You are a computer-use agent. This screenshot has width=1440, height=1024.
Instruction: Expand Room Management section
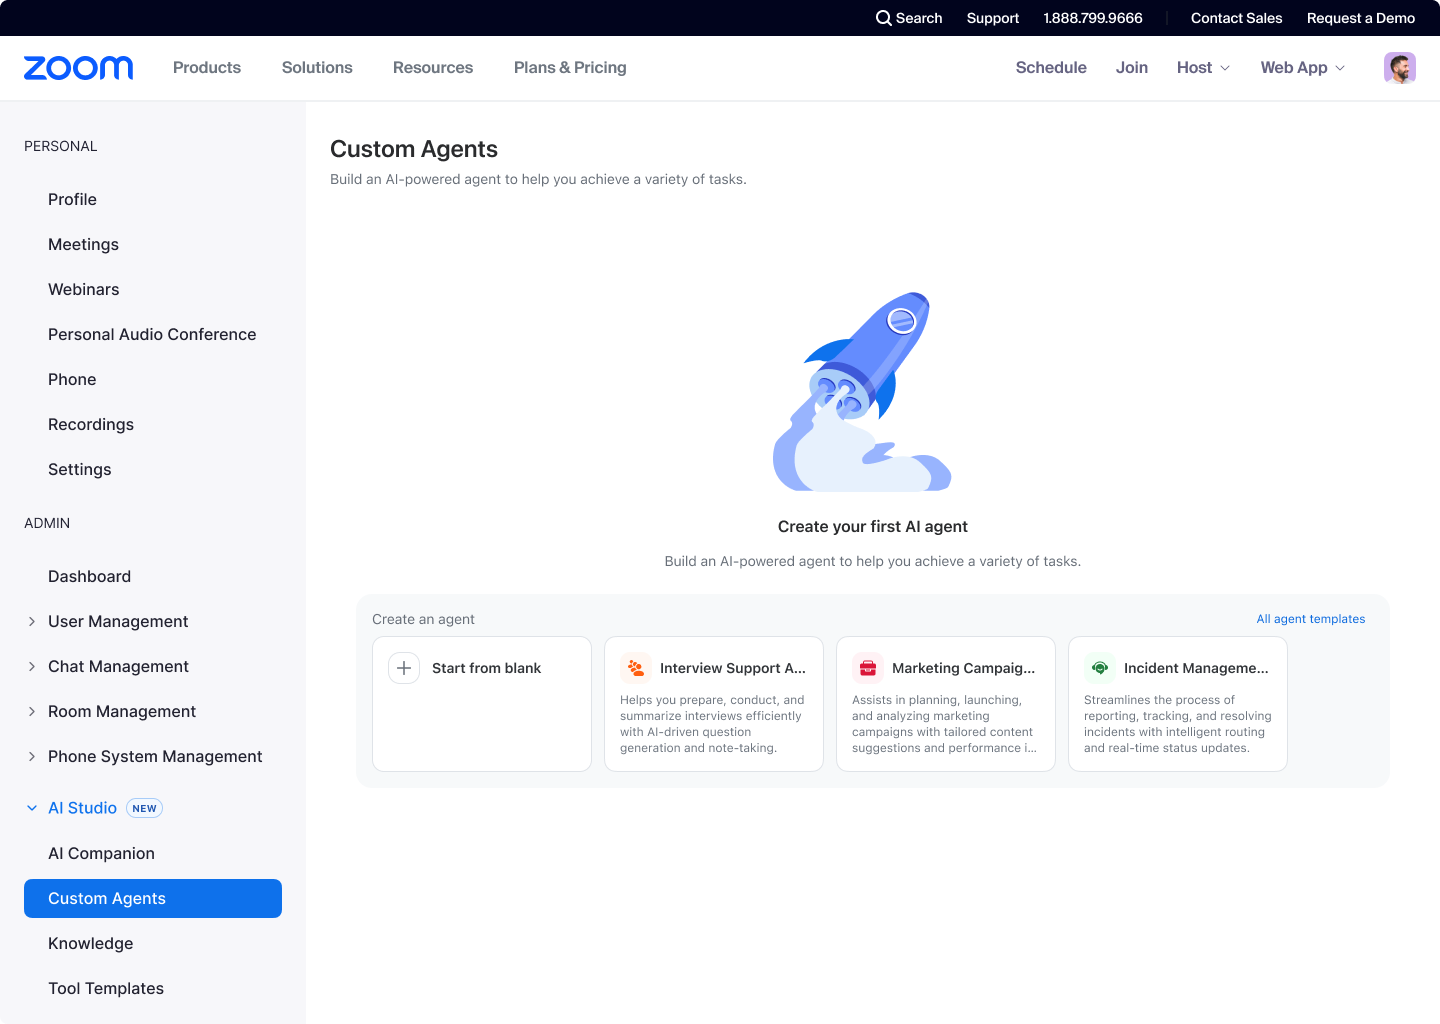click(32, 712)
